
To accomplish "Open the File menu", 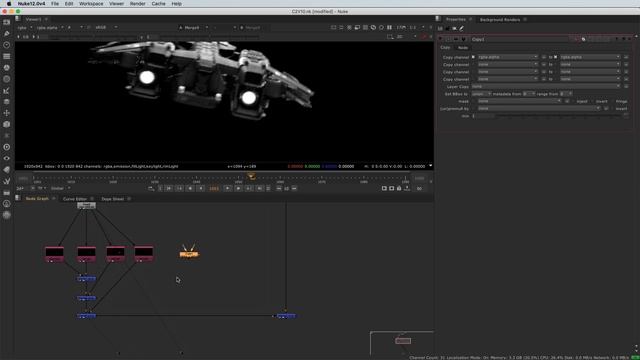I will (x=55, y=4).
